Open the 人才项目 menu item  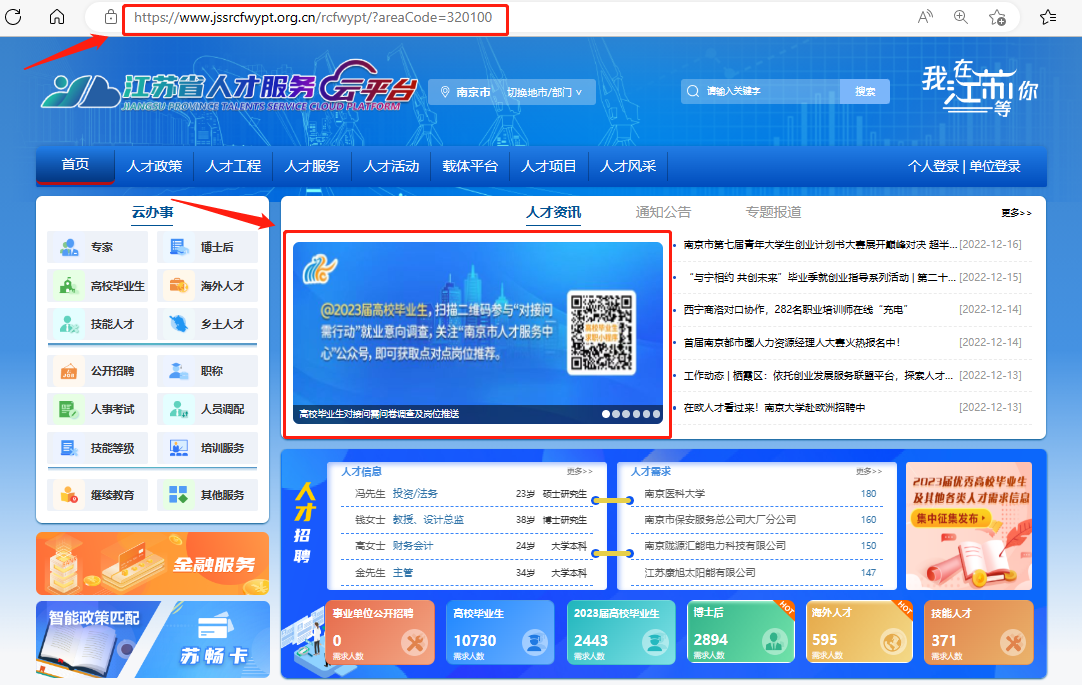click(x=549, y=166)
